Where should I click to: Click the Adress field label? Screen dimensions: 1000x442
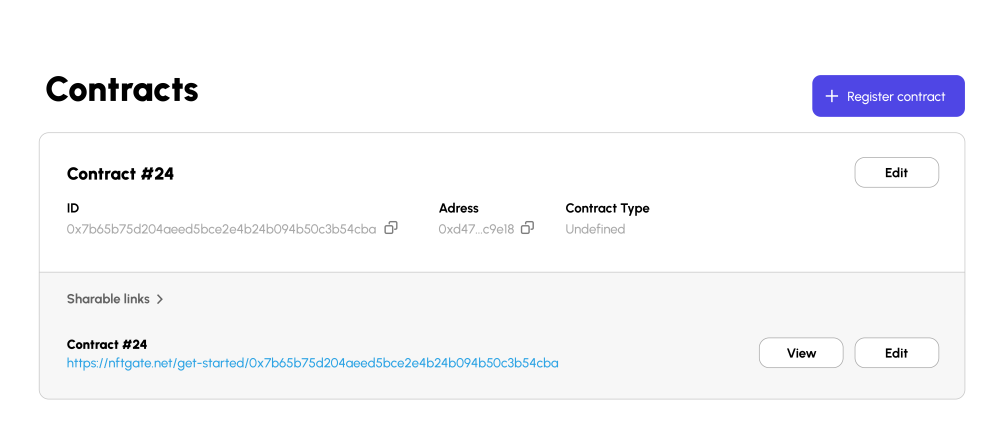(x=459, y=208)
